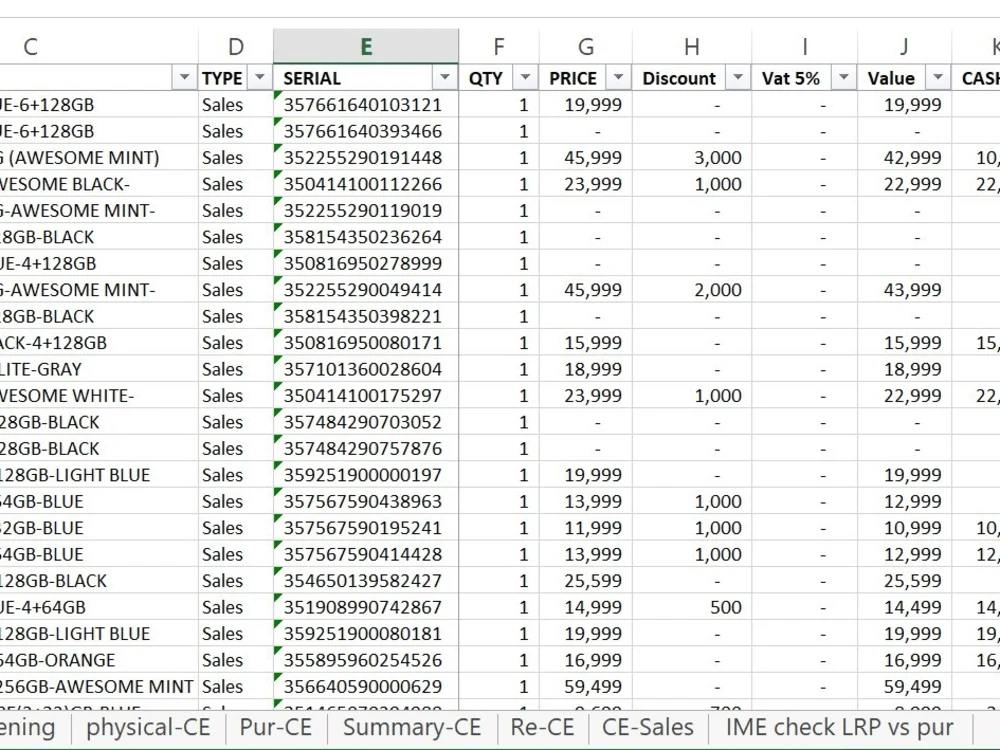Select serial cell 352255290119019
Screen dimensions: 1000x750
[365, 210]
